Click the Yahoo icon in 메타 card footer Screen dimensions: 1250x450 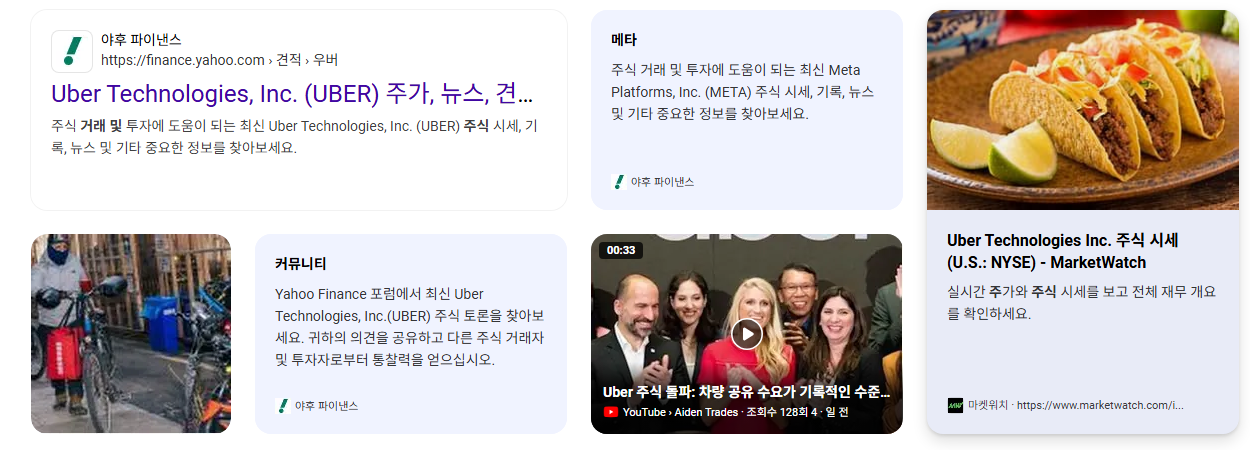(618, 182)
